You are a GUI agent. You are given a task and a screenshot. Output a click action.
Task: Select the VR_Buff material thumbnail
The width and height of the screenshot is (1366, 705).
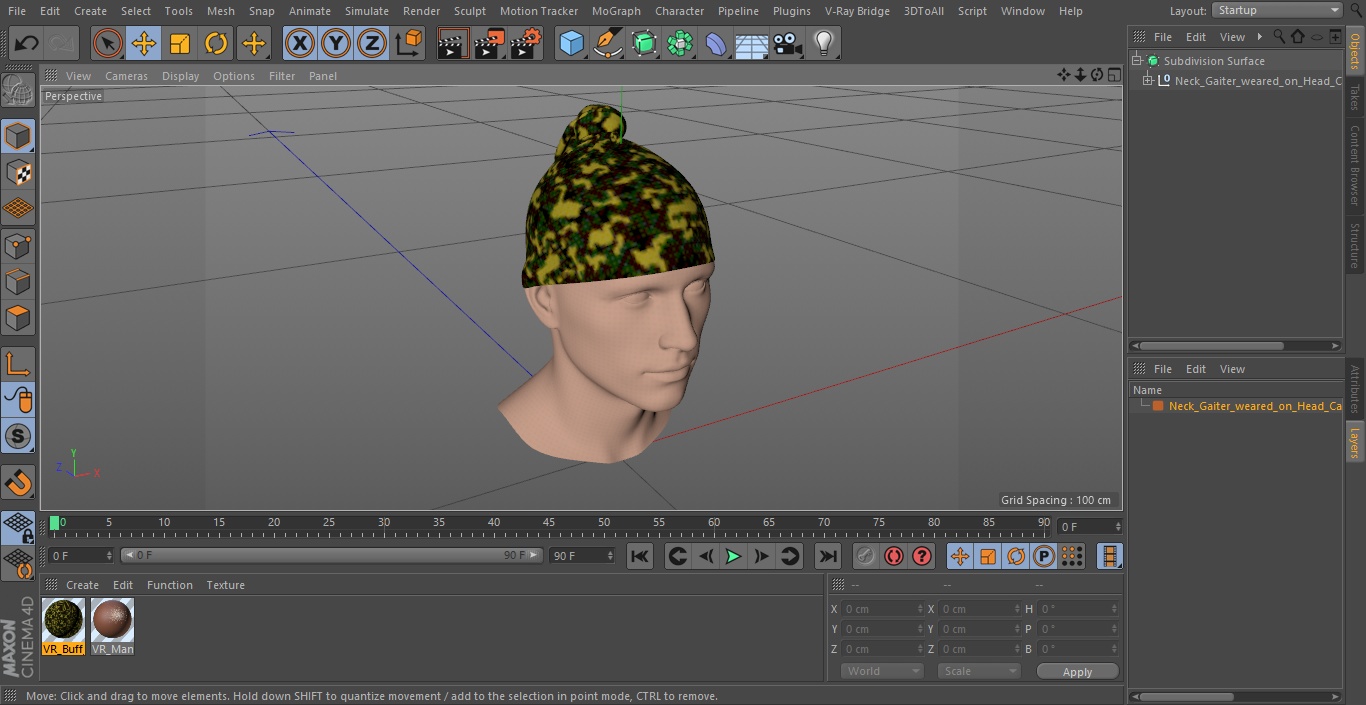[63, 621]
